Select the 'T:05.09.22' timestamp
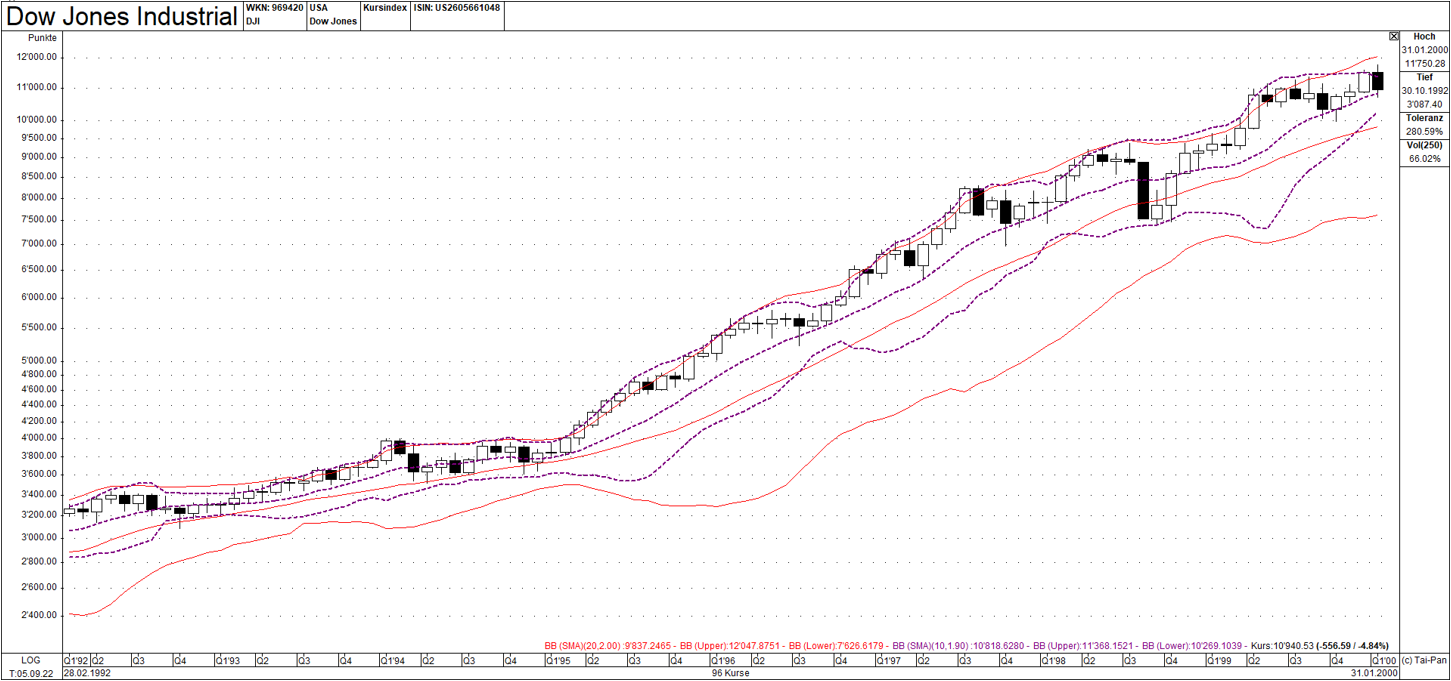This screenshot has height=681, width=1451. pos(30,673)
